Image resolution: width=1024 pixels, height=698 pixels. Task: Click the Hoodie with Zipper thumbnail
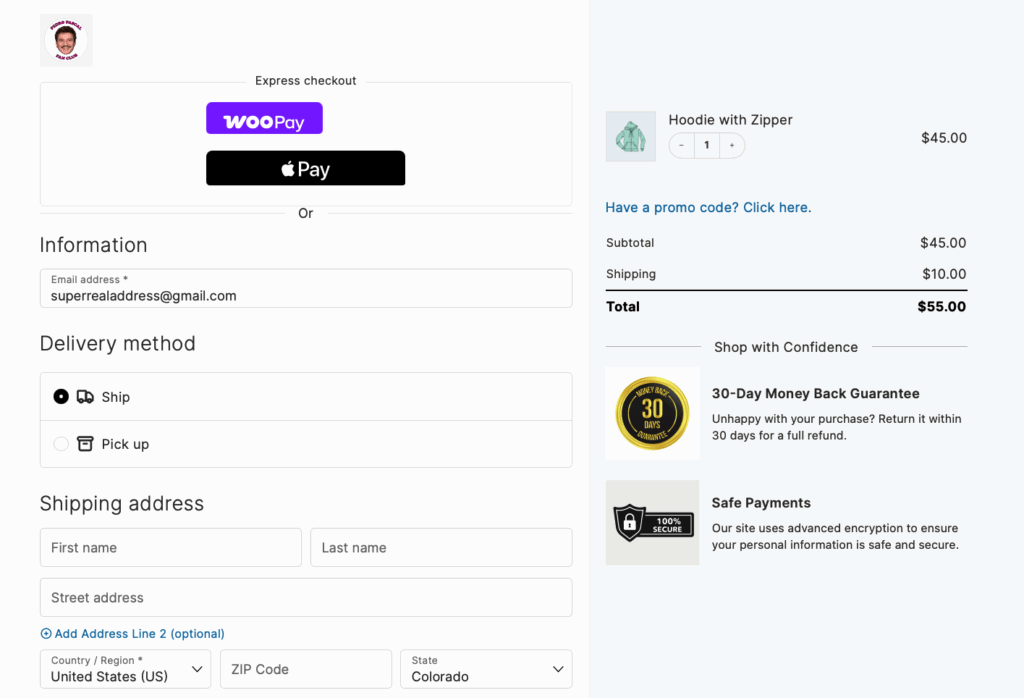[630, 136]
